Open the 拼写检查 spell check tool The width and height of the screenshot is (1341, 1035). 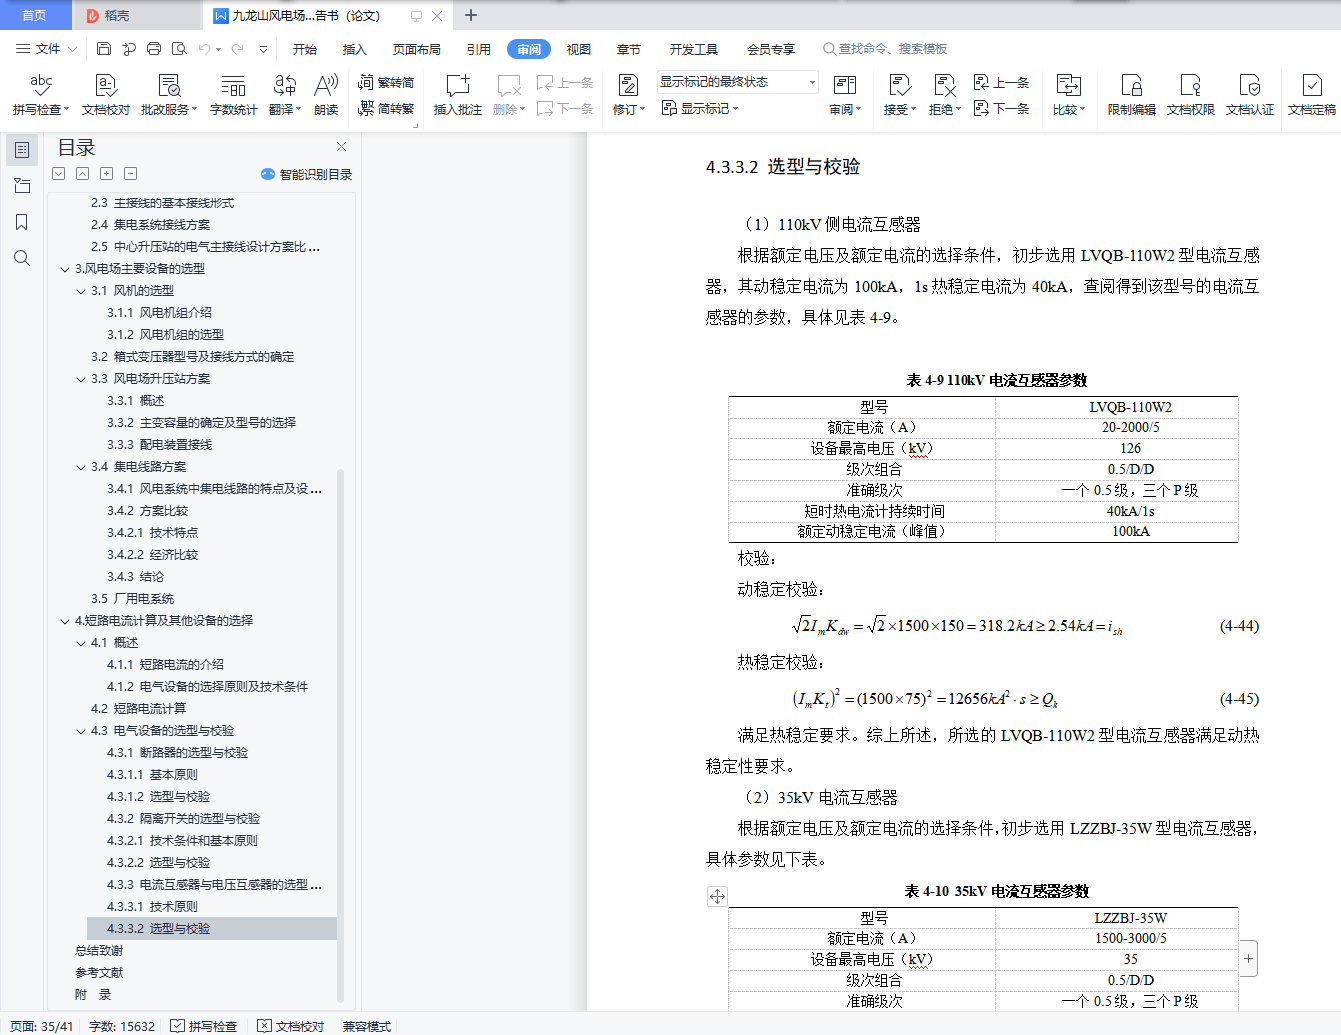pyautogui.click(x=41, y=95)
